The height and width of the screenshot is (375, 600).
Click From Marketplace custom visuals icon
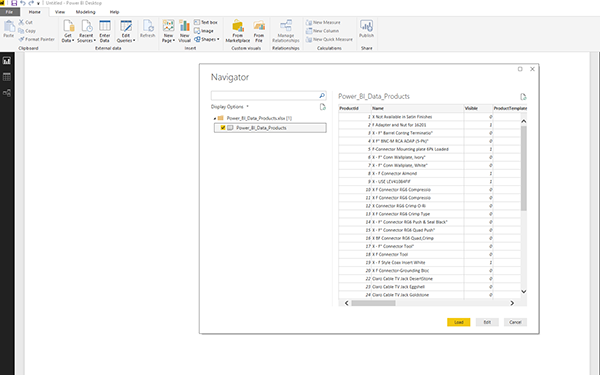[x=238, y=31]
